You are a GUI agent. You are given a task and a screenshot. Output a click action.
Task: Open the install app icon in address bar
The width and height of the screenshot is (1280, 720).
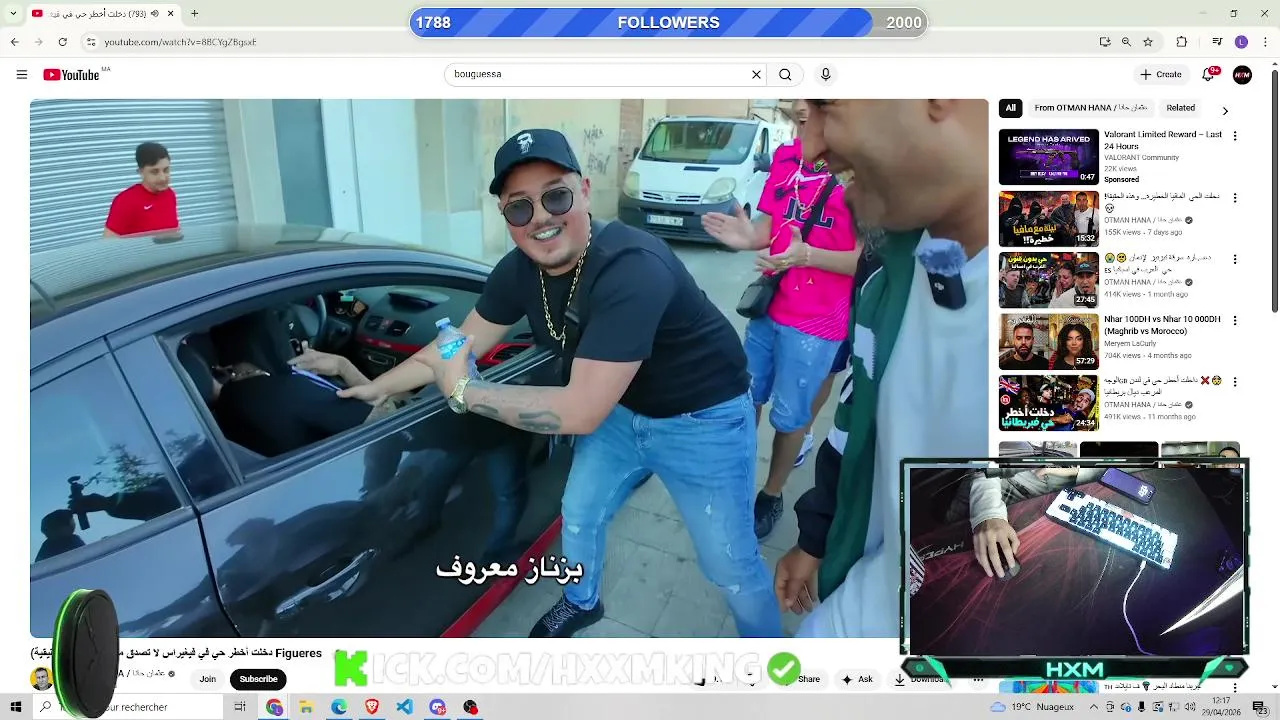(1104, 42)
